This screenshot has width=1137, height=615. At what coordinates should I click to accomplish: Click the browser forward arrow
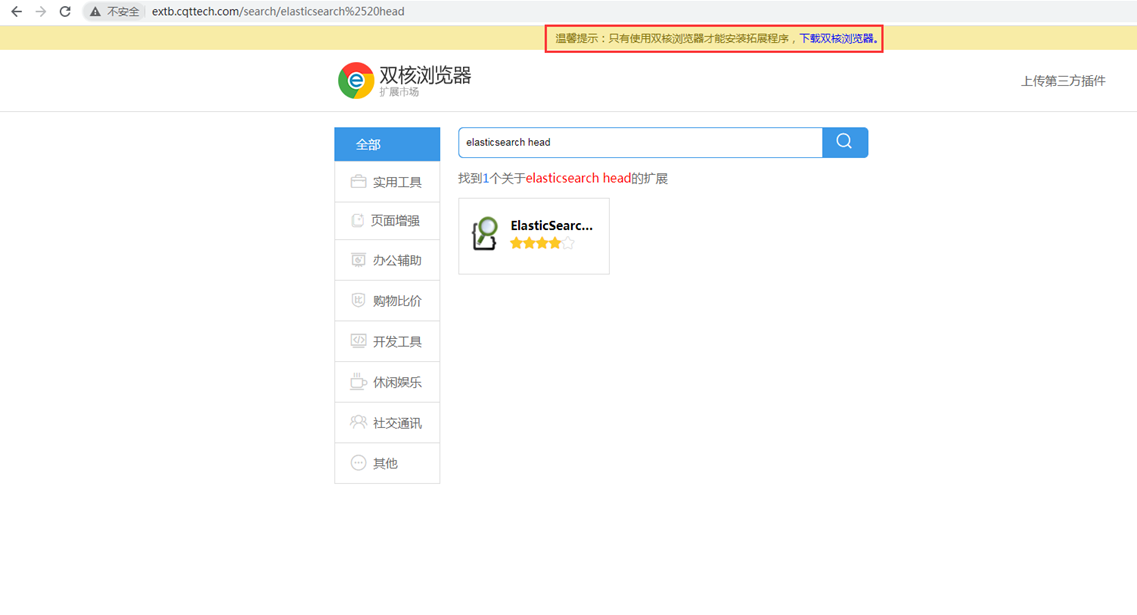(41, 12)
